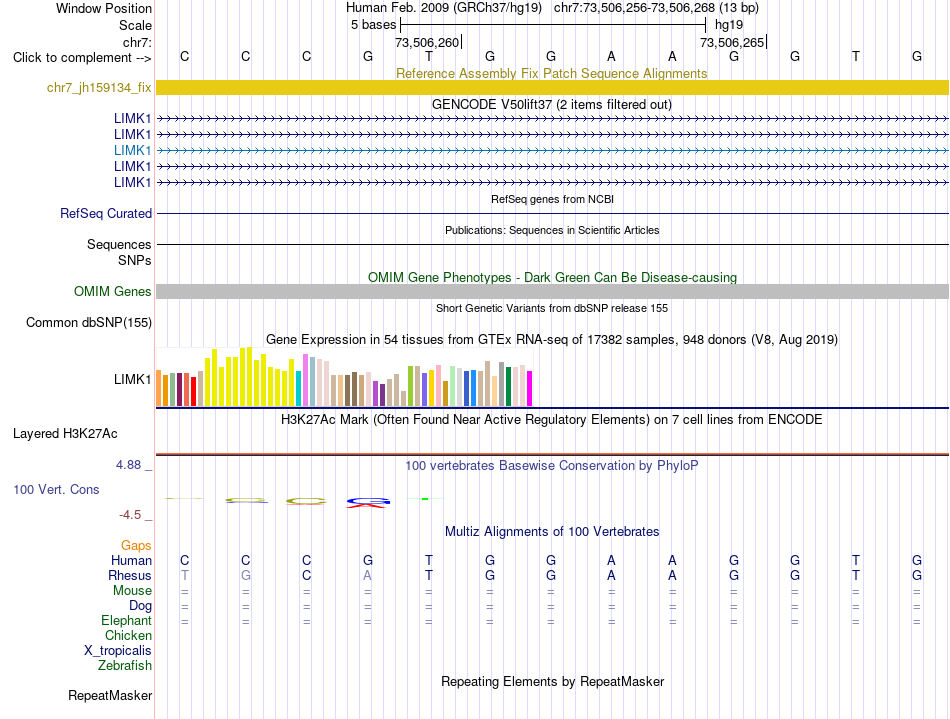
Task: Click the blue and red PhyloP logo glyph
Action: pyautogui.click(x=368, y=502)
